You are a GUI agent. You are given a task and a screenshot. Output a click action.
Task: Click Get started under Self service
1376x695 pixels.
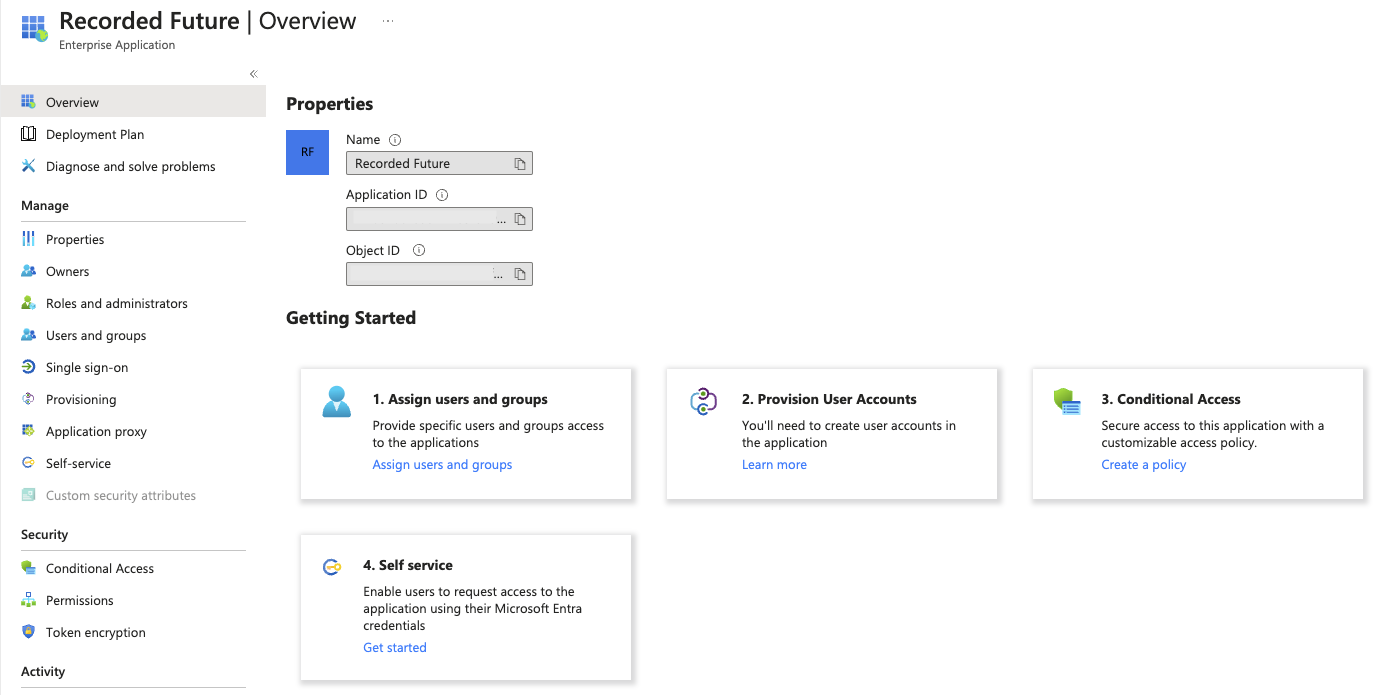click(x=394, y=647)
